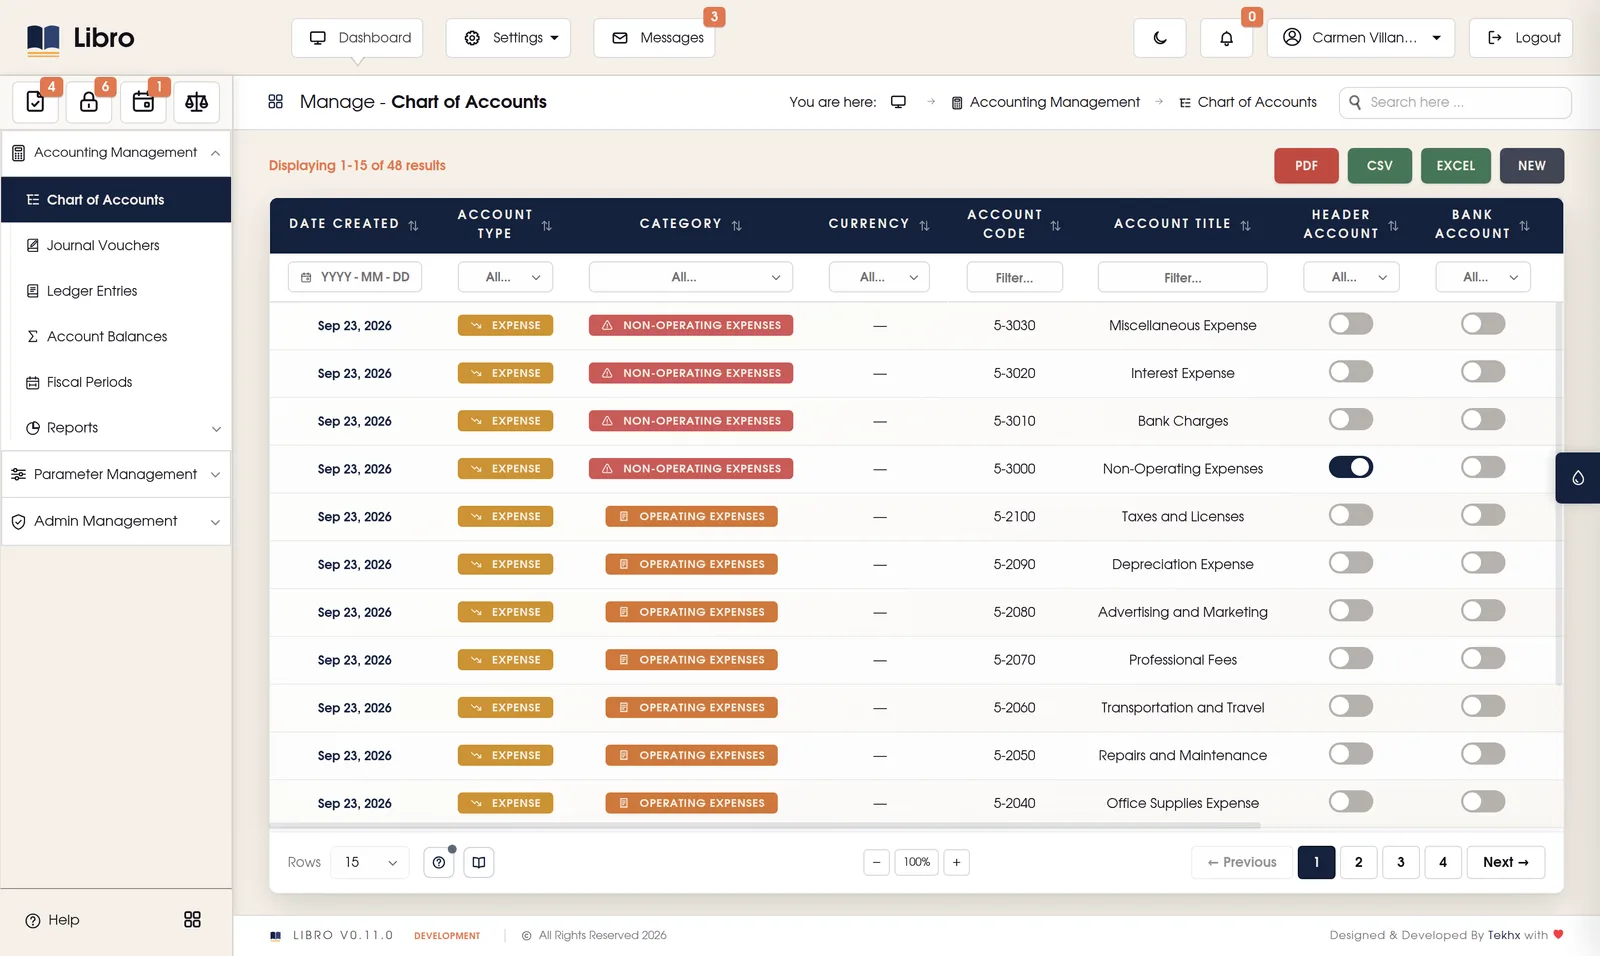Open the calendar icon in sidebar
Viewport: 1600px width, 956px height.
click(143, 102)
